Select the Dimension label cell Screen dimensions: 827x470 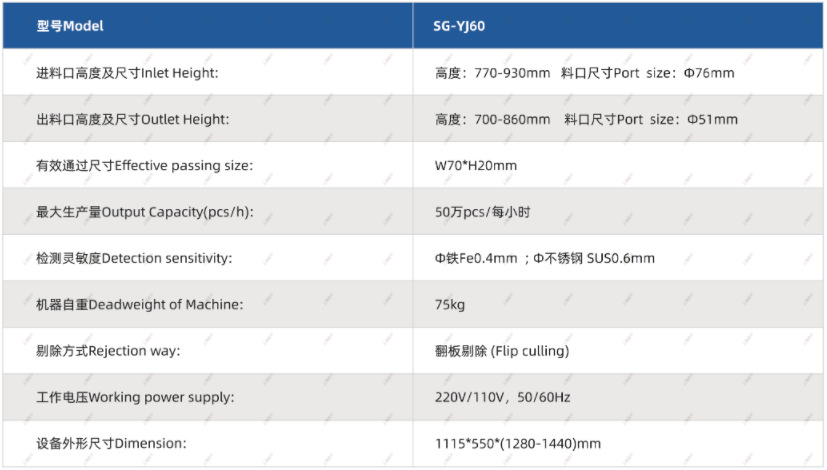tap(112, 443)
